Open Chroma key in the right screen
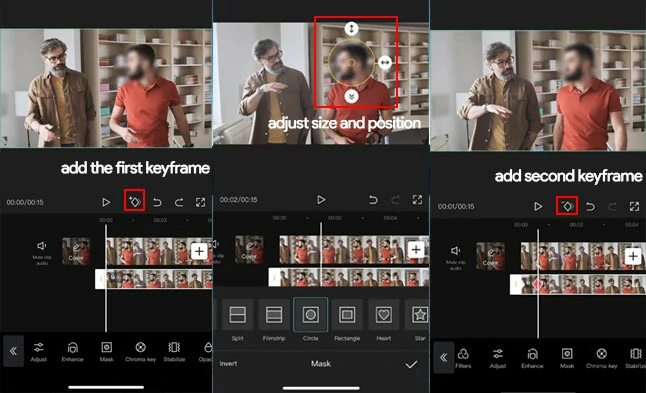Viewport: 646px width, 393px height. [602, 358]
